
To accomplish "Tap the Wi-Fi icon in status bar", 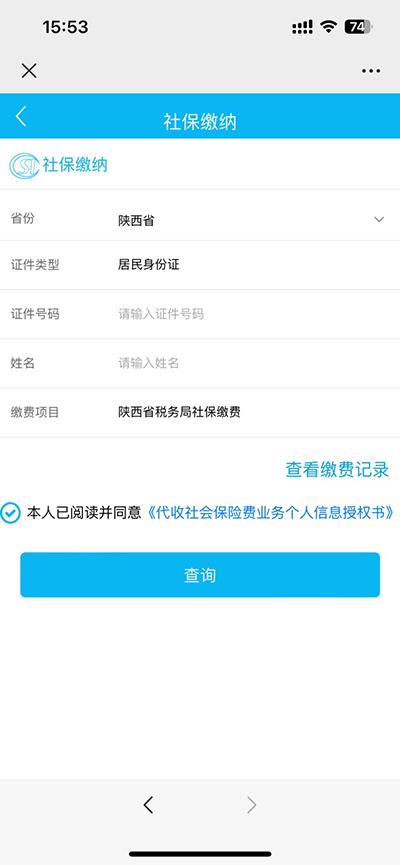I will tap(329, 26).
